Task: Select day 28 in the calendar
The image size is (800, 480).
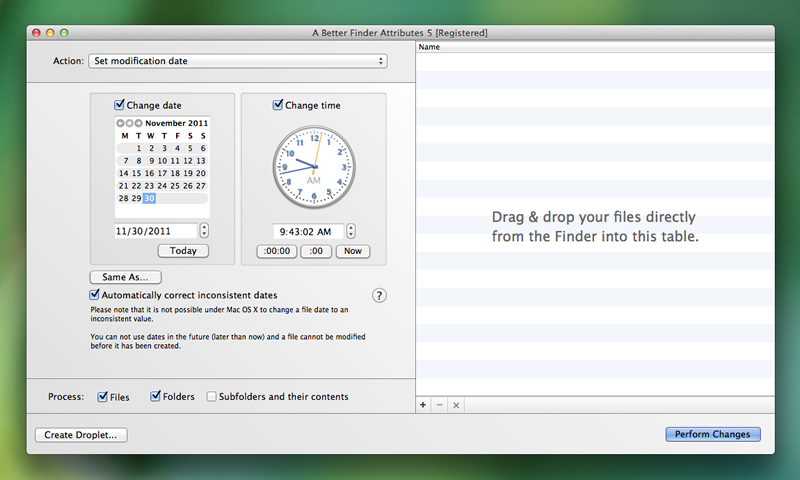Action: coord(123,198)
